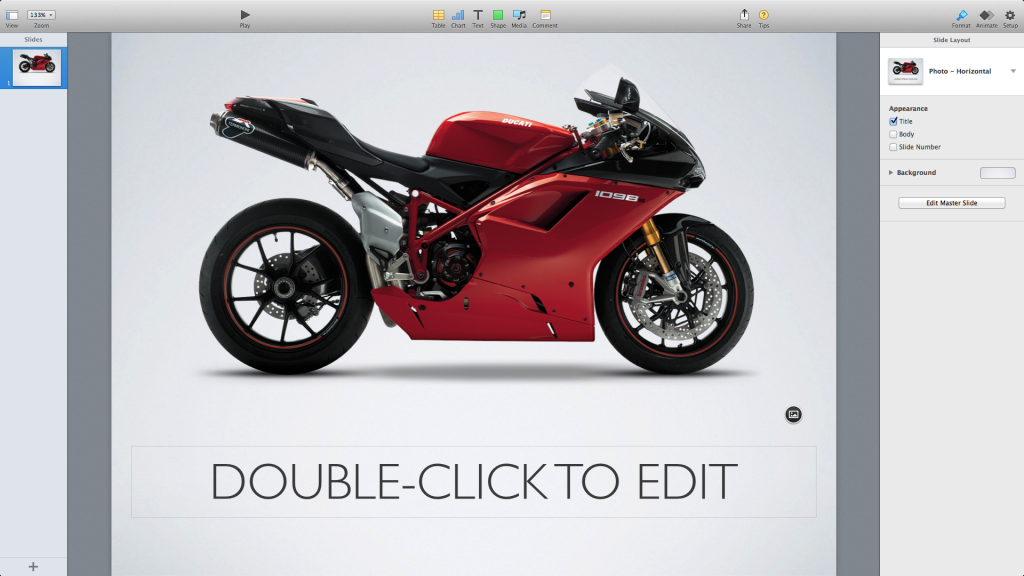The image size is (1024, 576).
Task: Uncheck the Title checkbox
Action: point(893,121)
